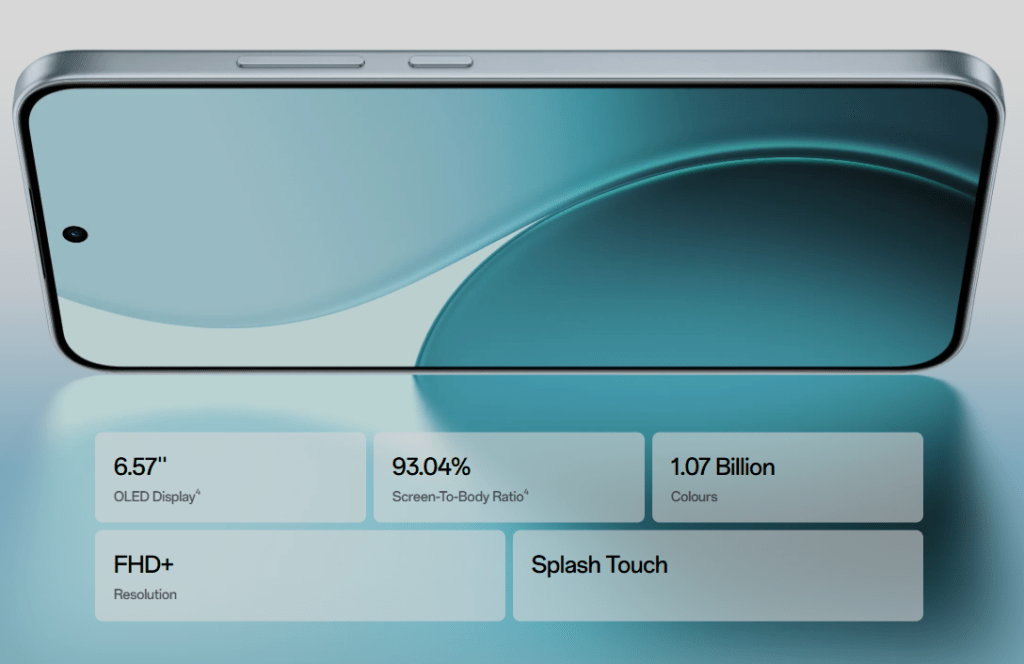Click the "Screen-To-Body Ratio" caption label

[x=456, y=497]
